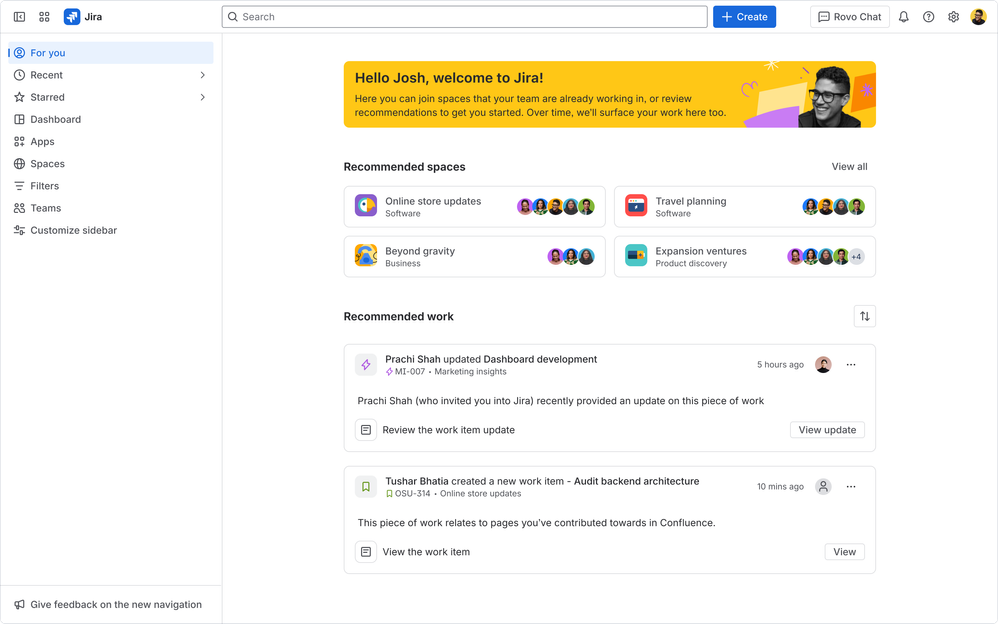Screen dimensions: 998x624
Task: Open the Expansion ventures space card
Action: 745,257
